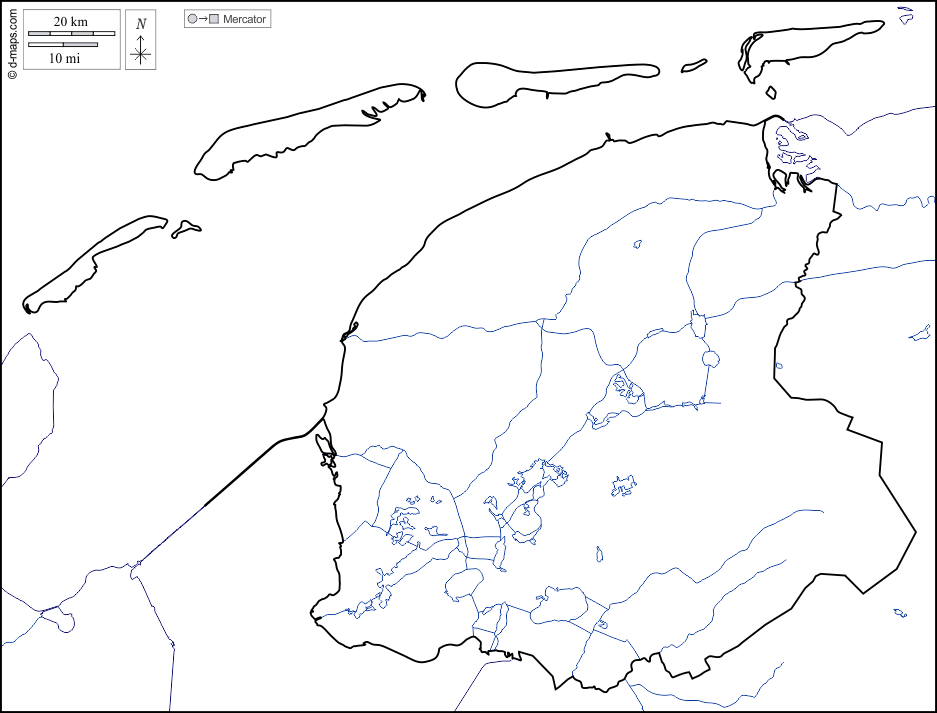Click the d-maps.com copyright text
The image size is (937, 713).
click(12, 45)
